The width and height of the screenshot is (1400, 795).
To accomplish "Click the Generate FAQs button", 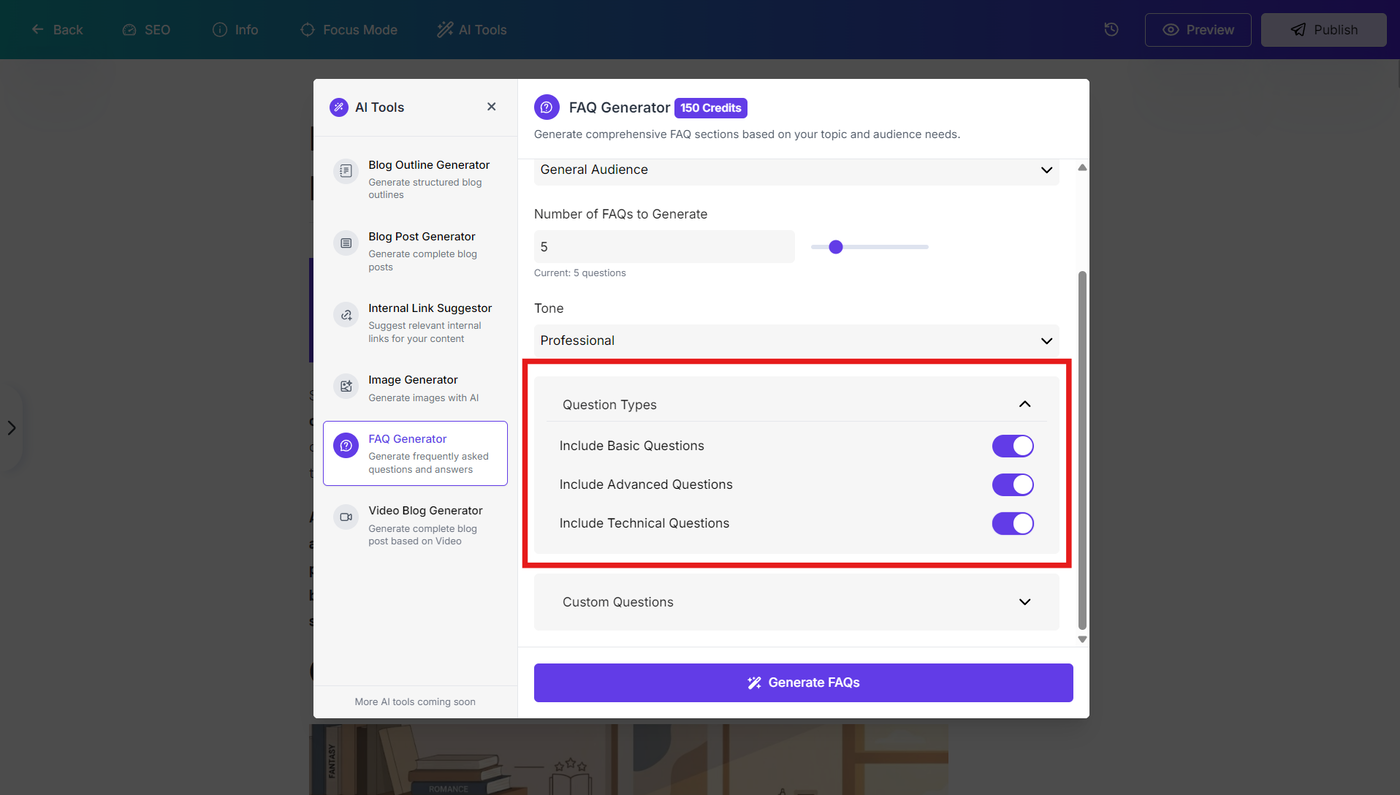I will point(803,683).
